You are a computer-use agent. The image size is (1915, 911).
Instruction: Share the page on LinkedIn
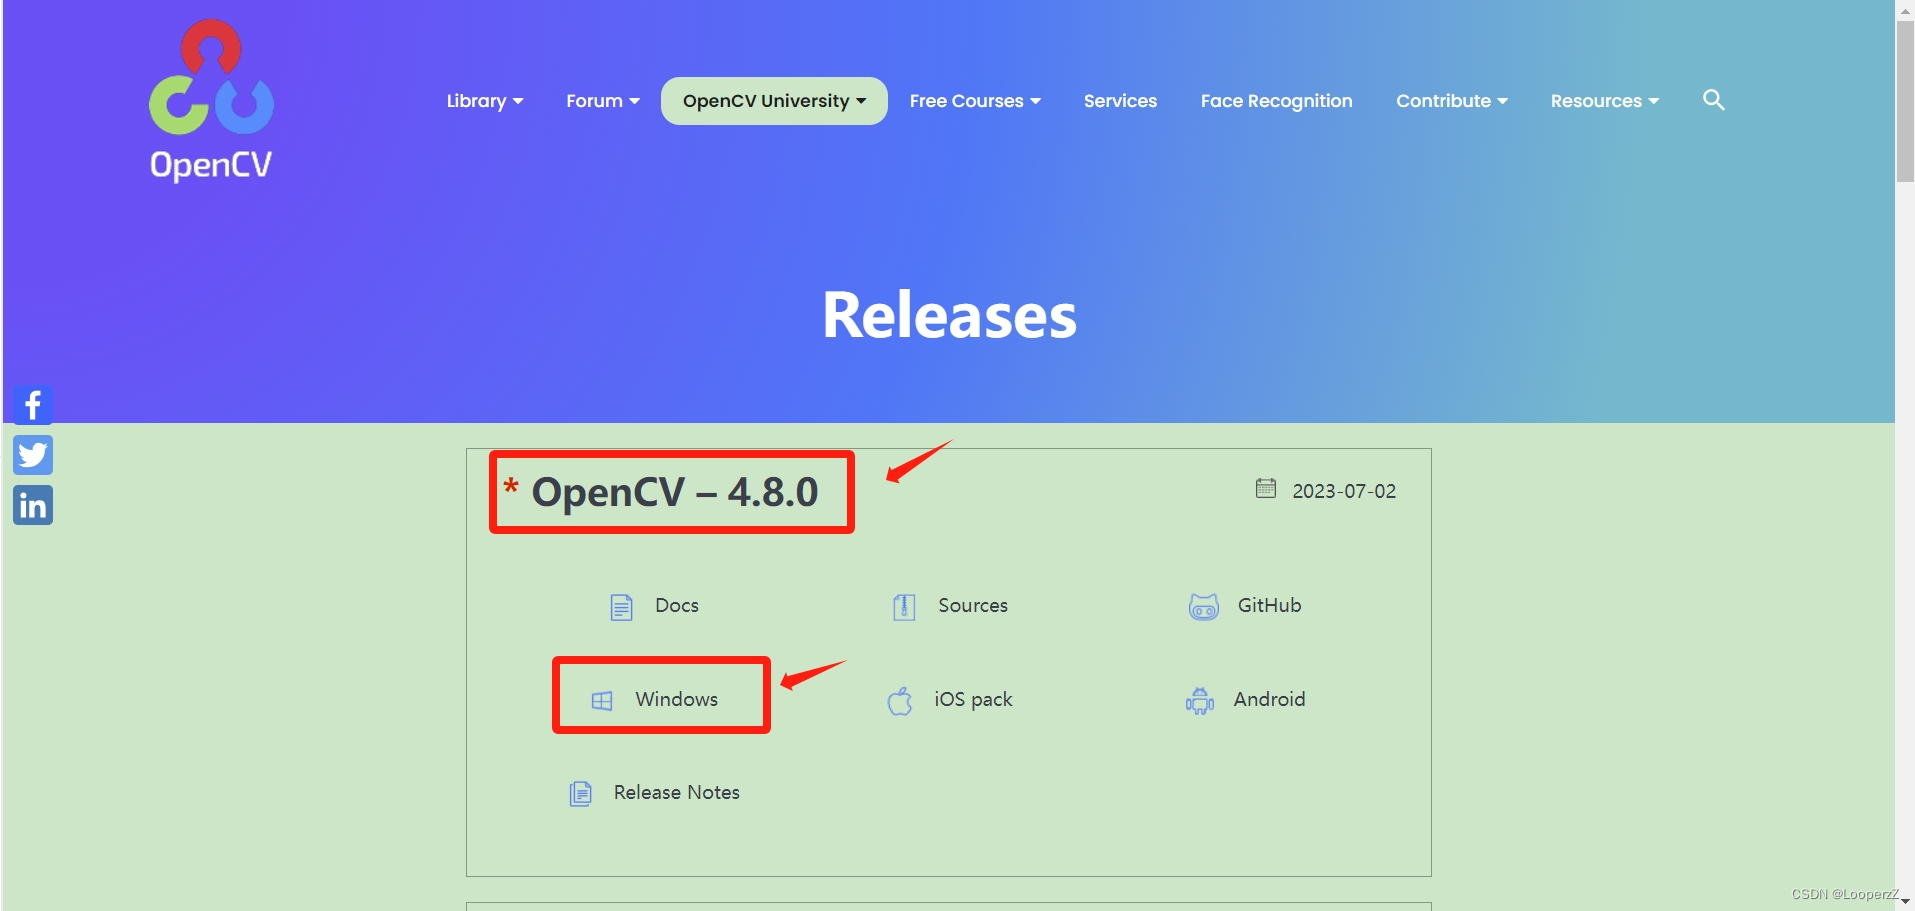pyautogui.click(x=33, y=505)
